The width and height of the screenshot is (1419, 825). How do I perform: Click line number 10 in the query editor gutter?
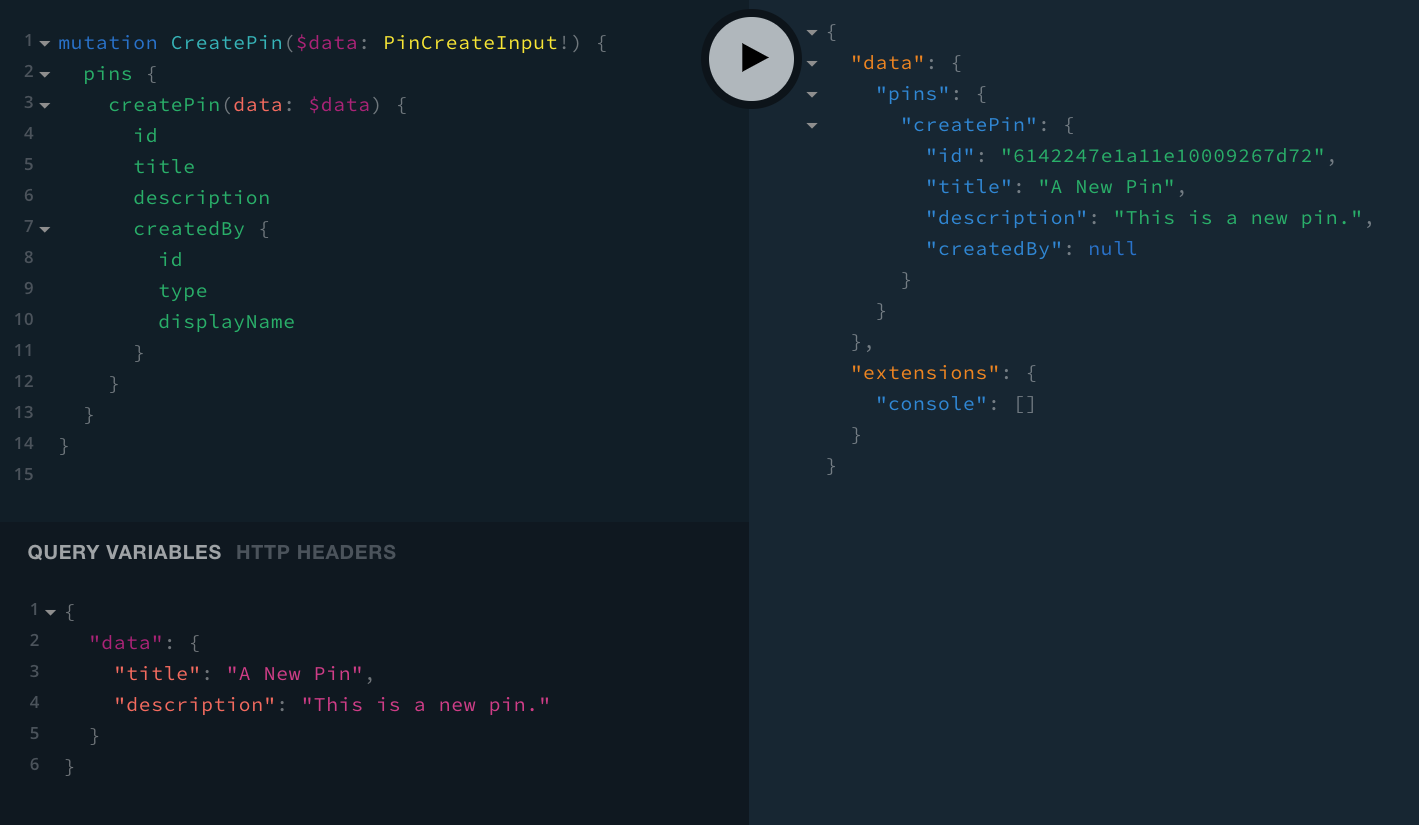(x=23, y=320)
